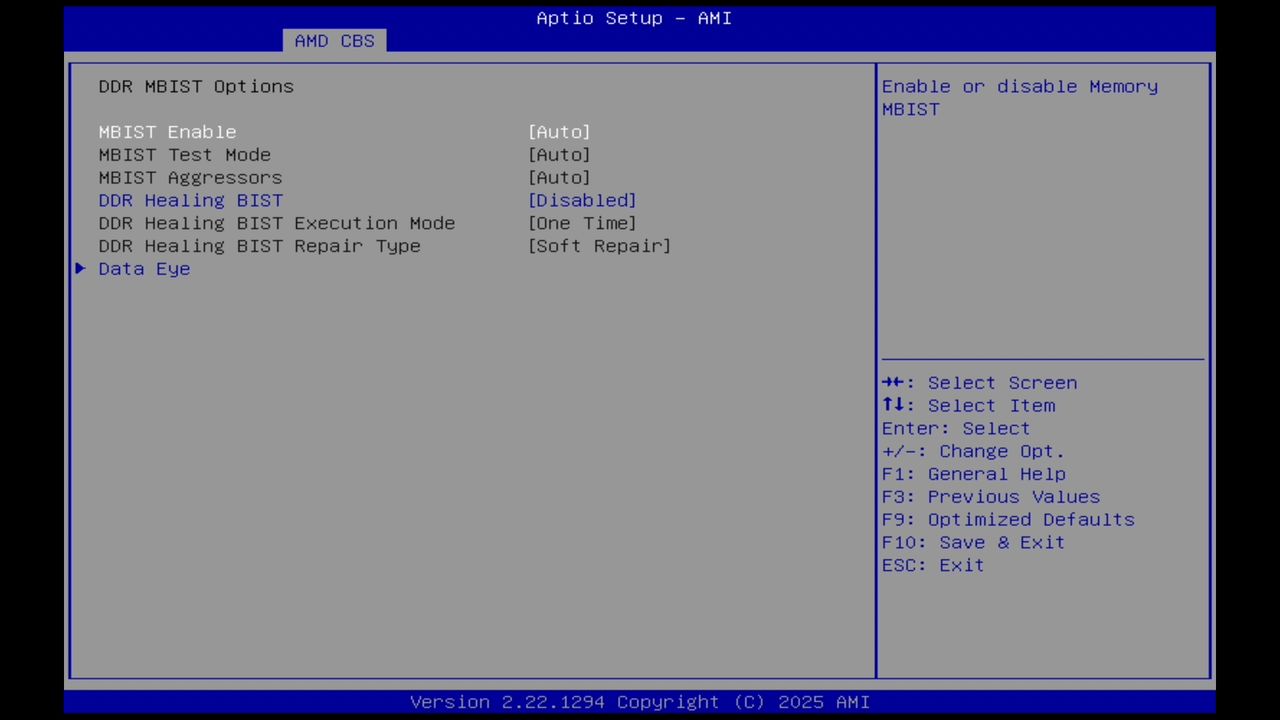
Task: Open the MBIST Aggressors value selector
Action: click(559, 177)
